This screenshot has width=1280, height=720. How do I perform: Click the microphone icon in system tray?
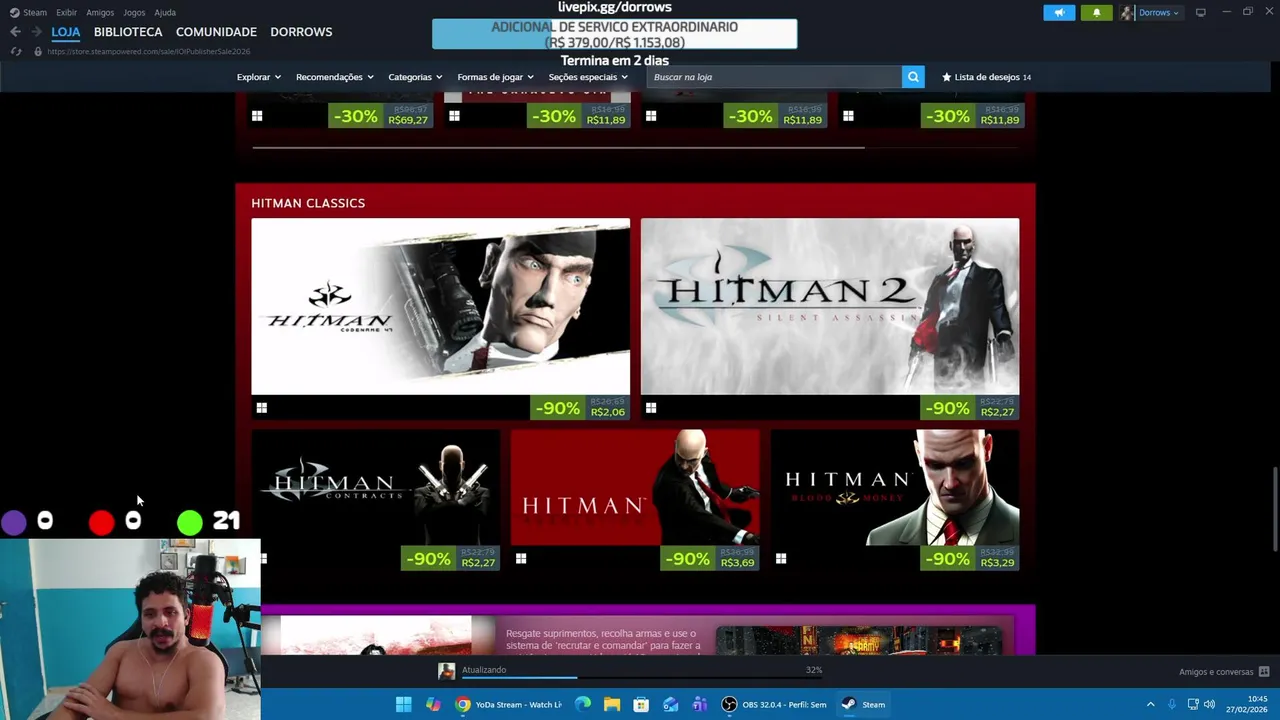tap(1171, 705)
